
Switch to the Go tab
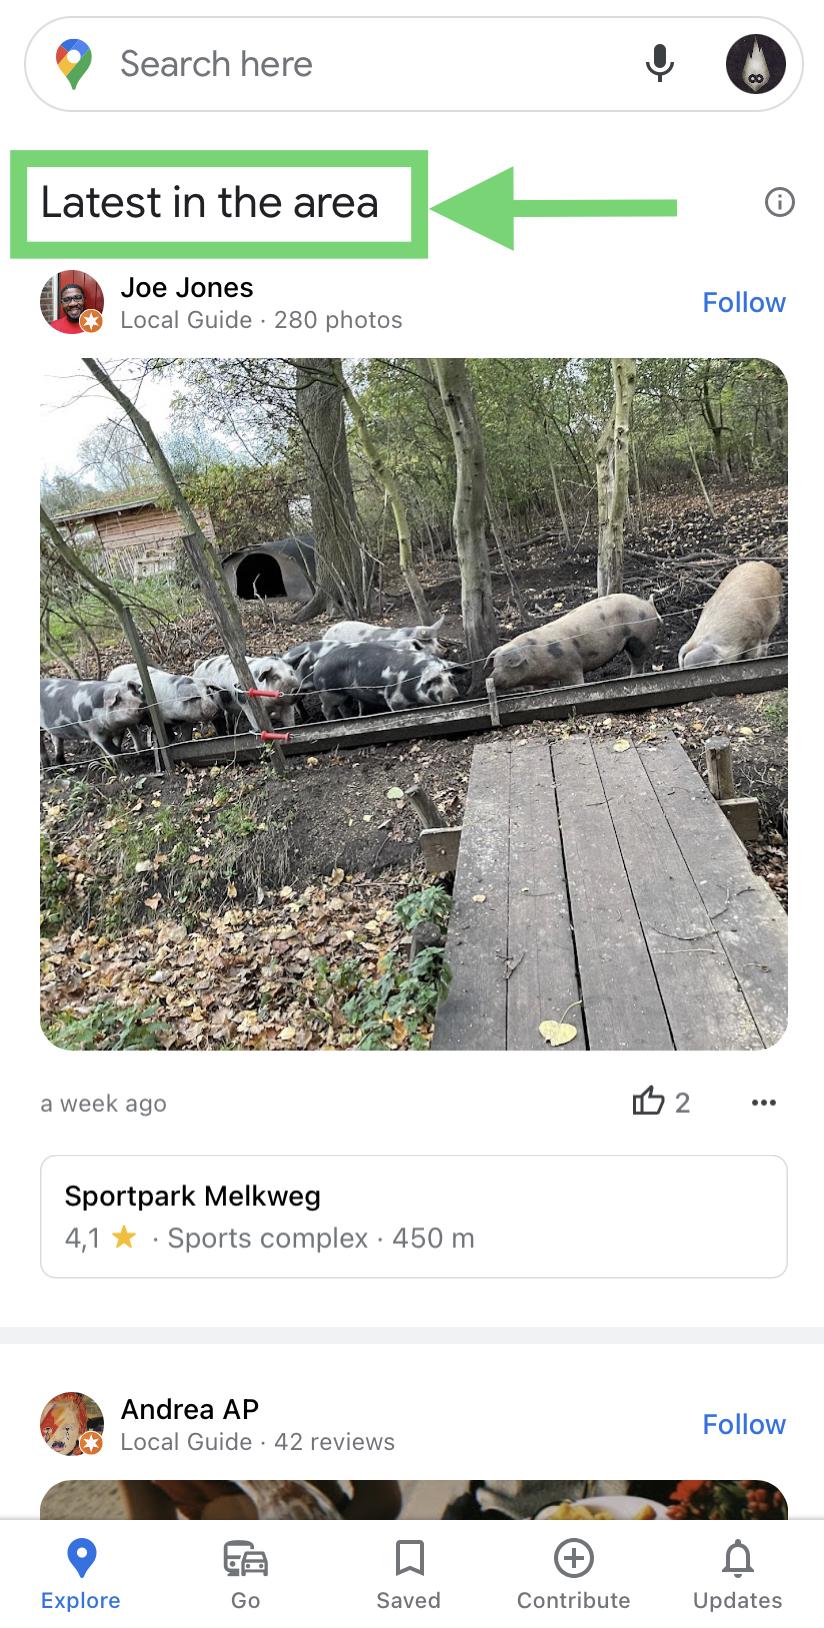245,1574
